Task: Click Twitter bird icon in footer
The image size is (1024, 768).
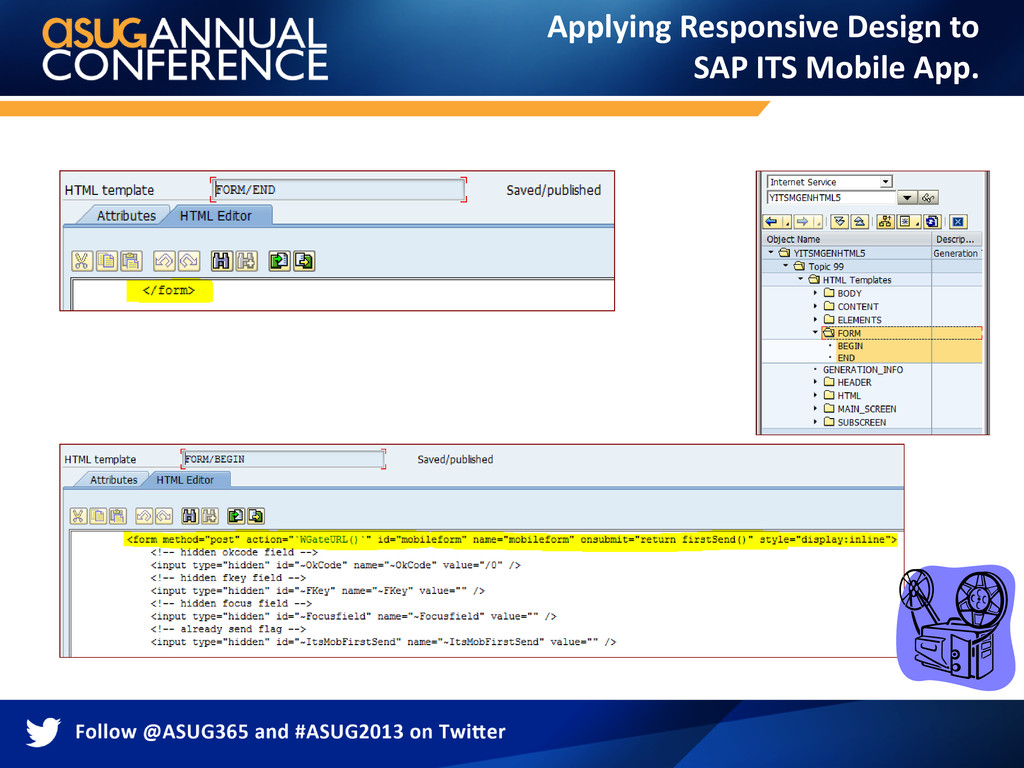Action: click(x=43, y=731)
